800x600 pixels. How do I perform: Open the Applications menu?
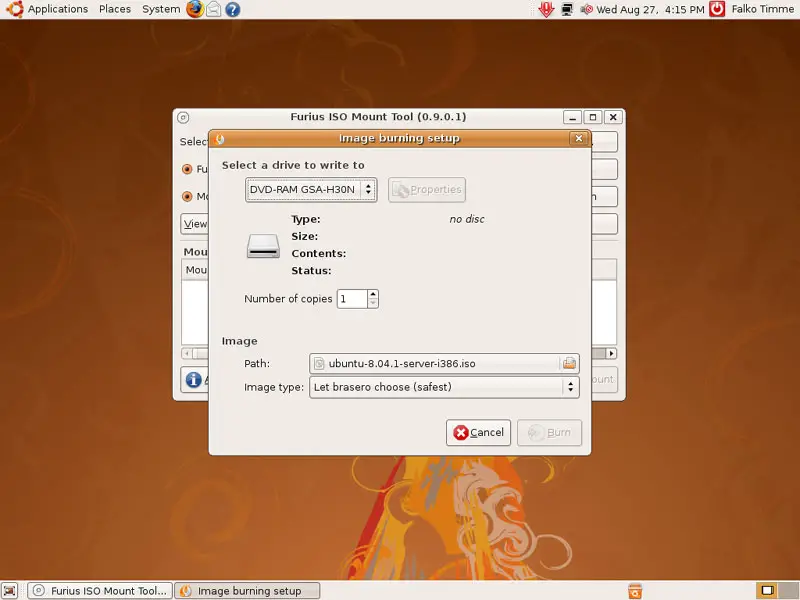point(58,9)
